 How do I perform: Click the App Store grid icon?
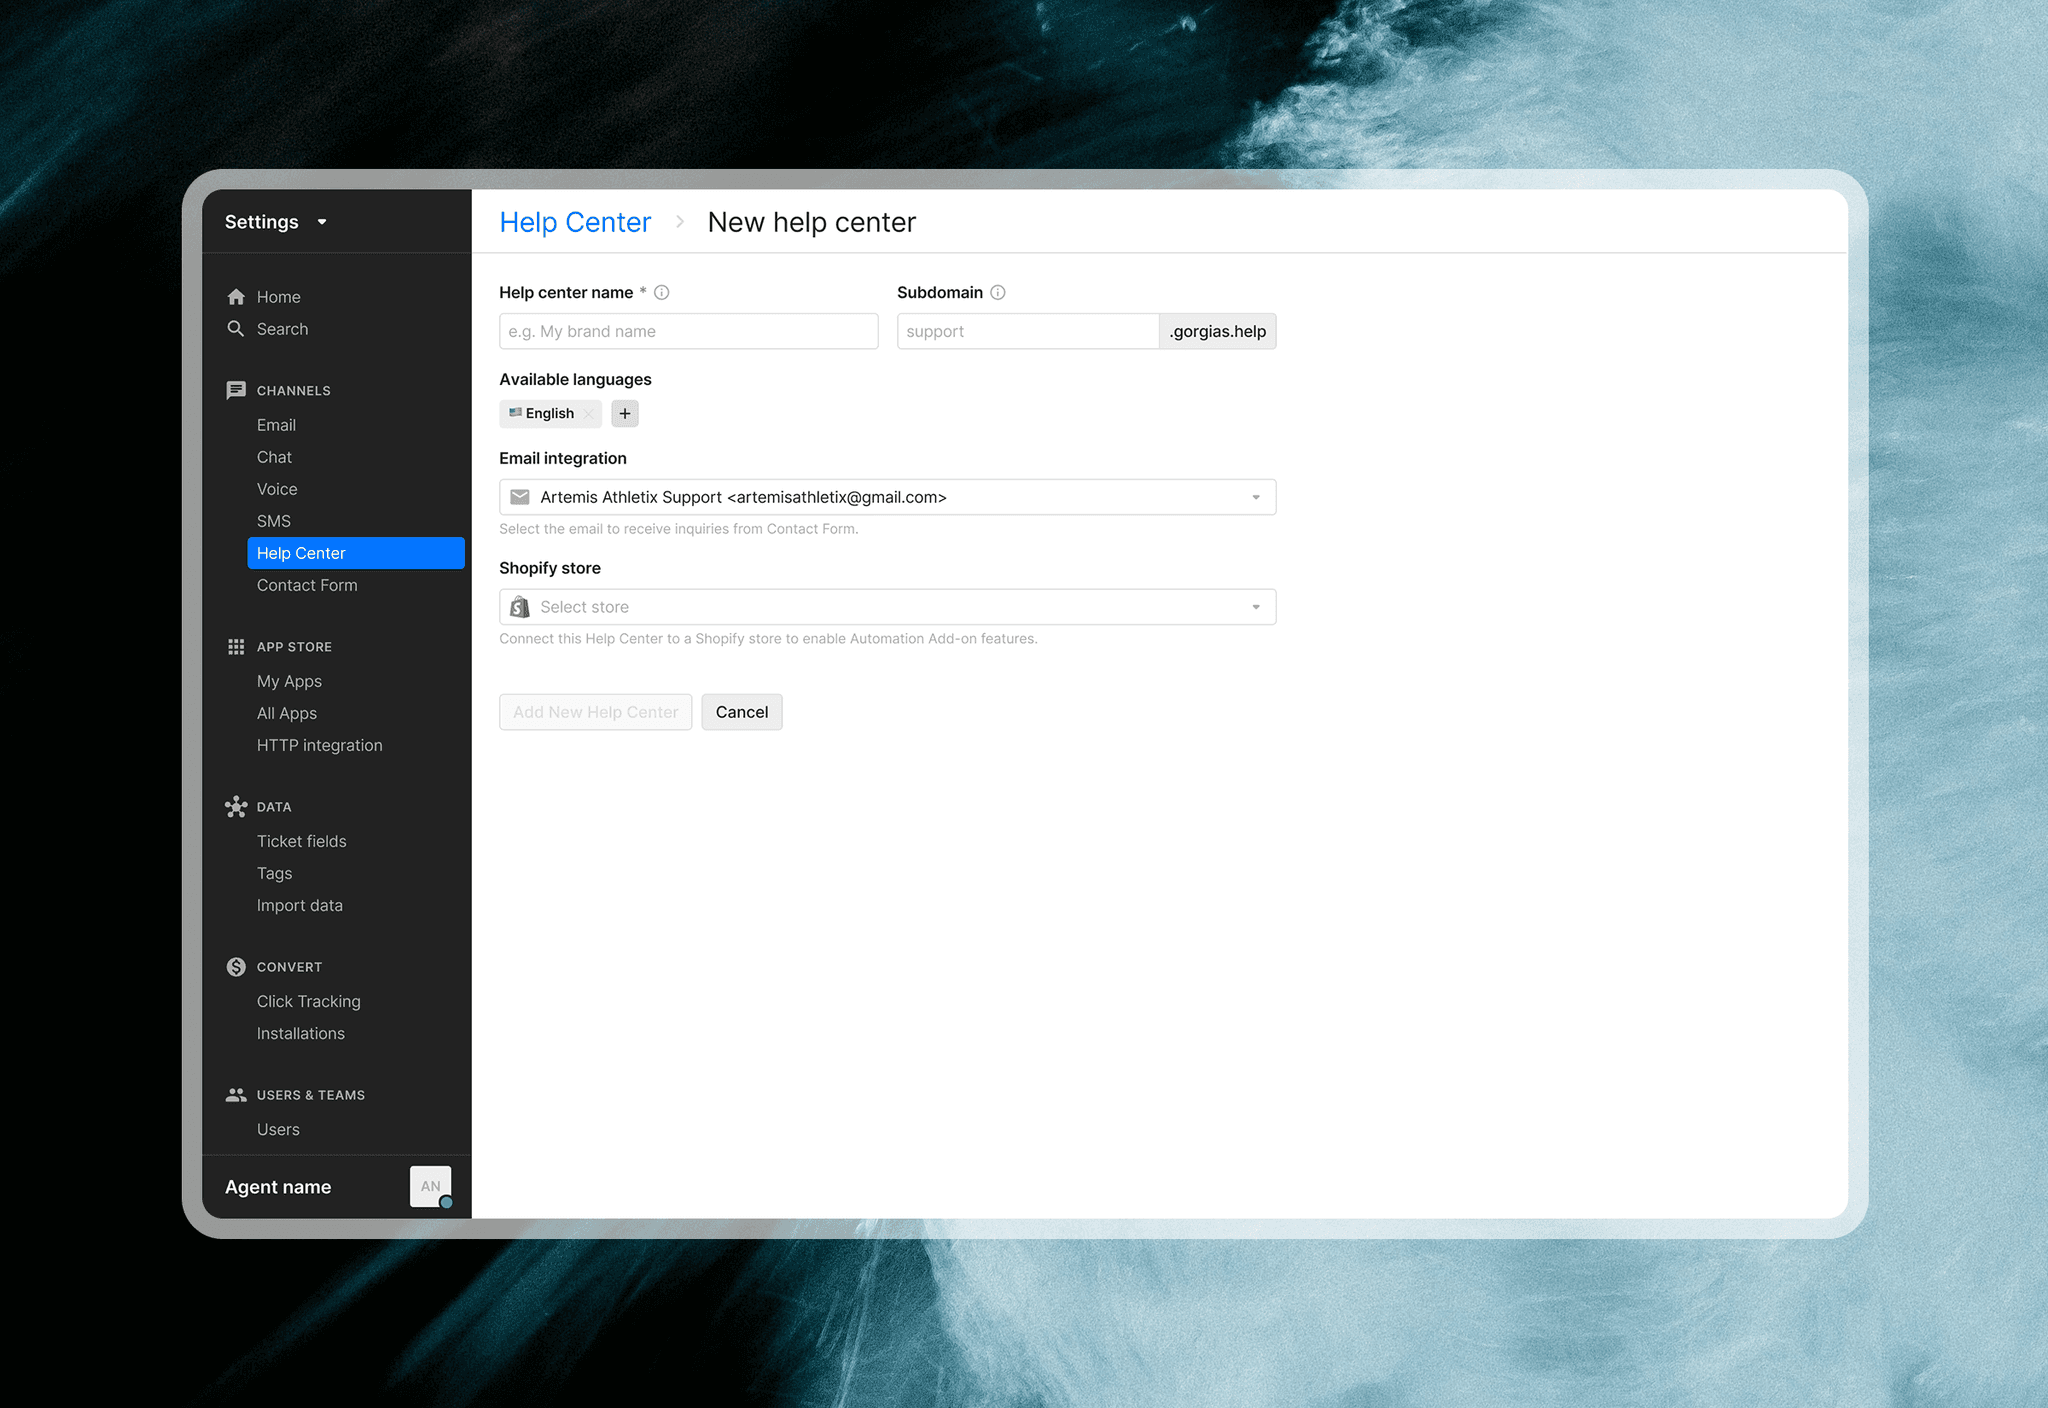(236, 647)
